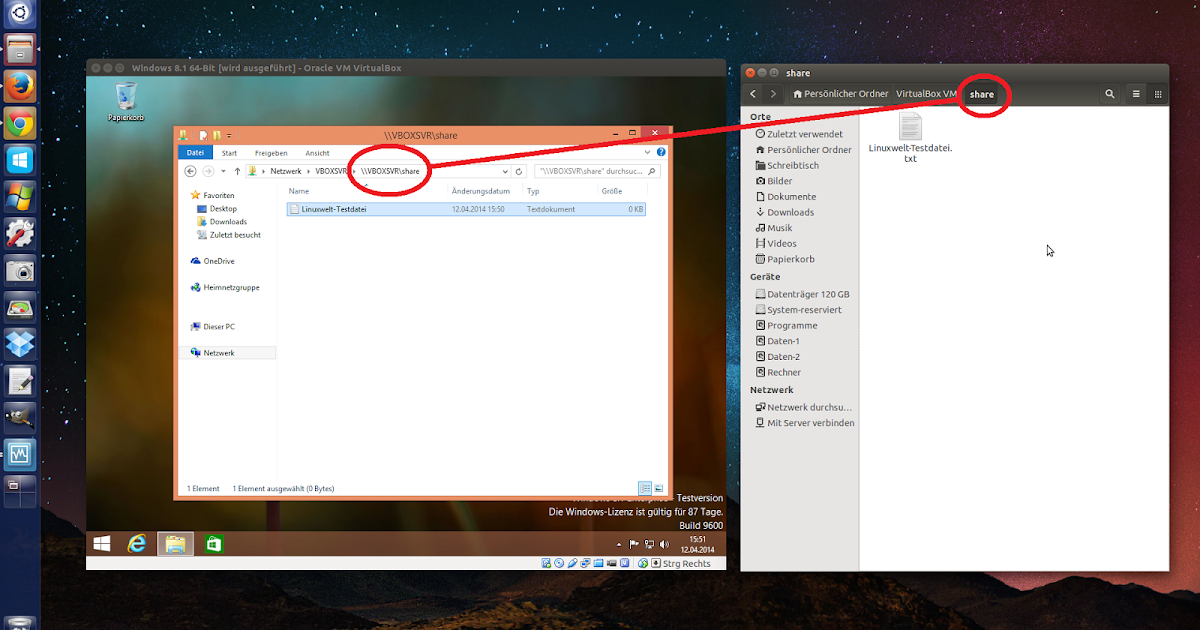This screenshot has height=630, width=1200.
Task: Open the address bar history dropdown
Action: click(506, 171)
